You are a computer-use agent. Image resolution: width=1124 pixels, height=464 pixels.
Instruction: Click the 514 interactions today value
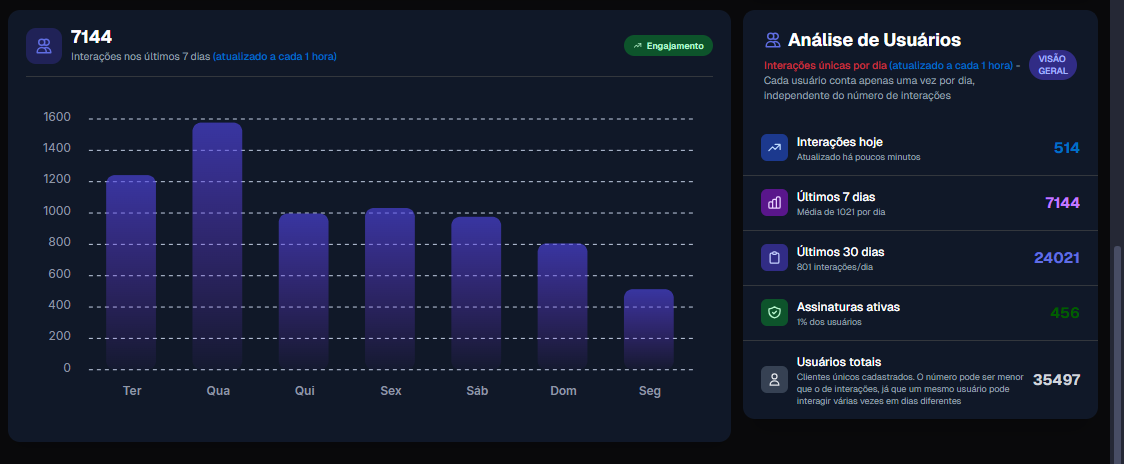[x=1066, y=148]
